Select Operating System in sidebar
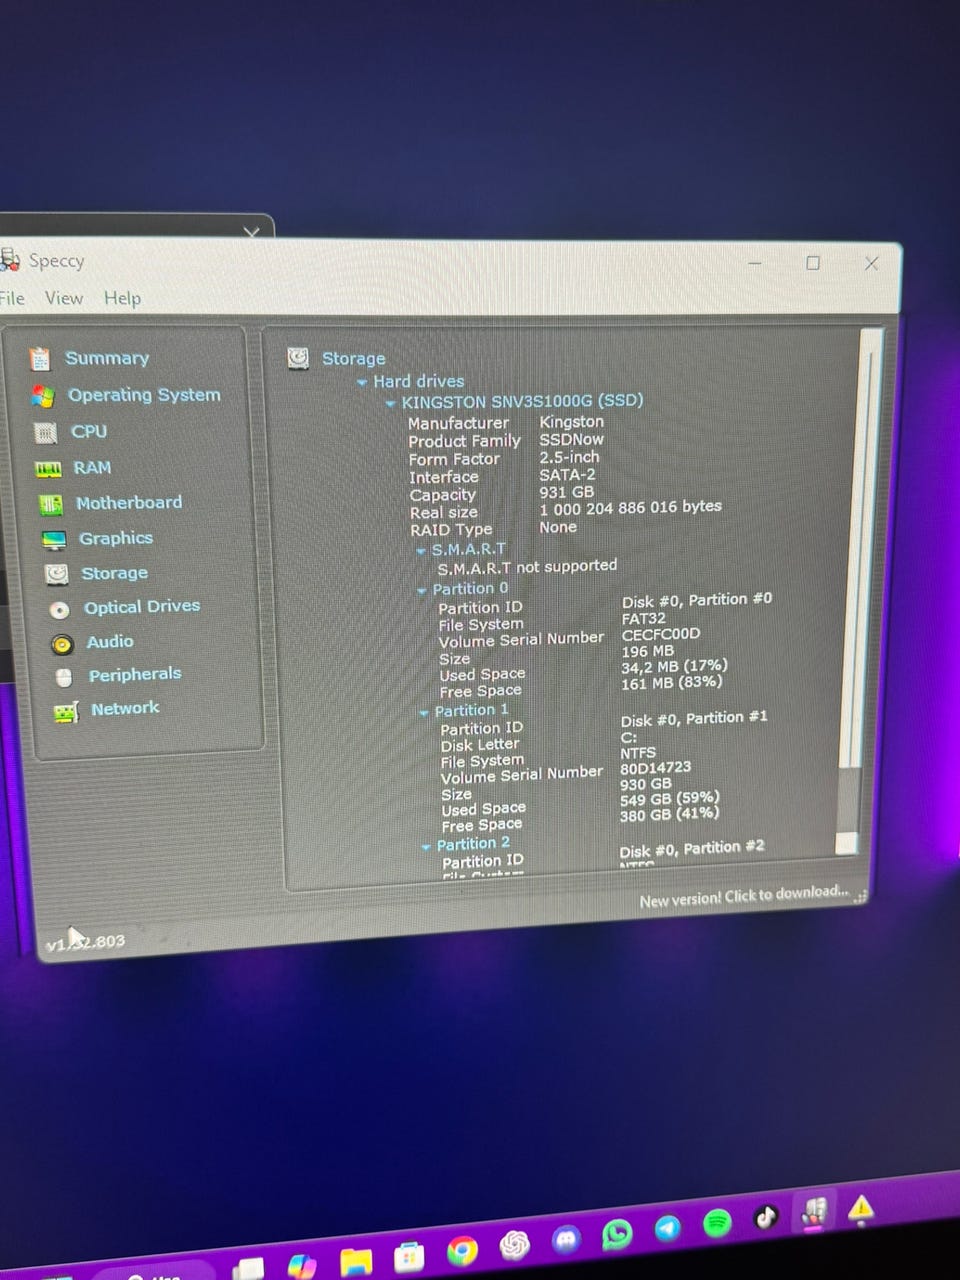 point(144,395)
